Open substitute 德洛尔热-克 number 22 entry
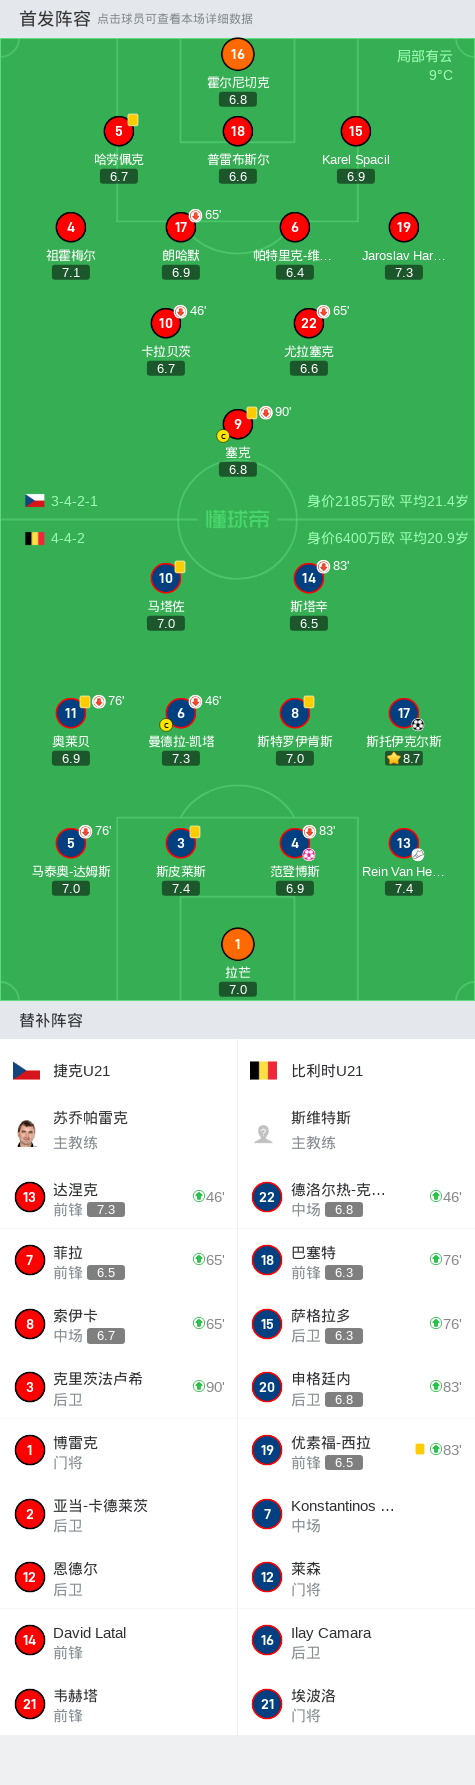 pyautogui.click(x=356, y=1197)
